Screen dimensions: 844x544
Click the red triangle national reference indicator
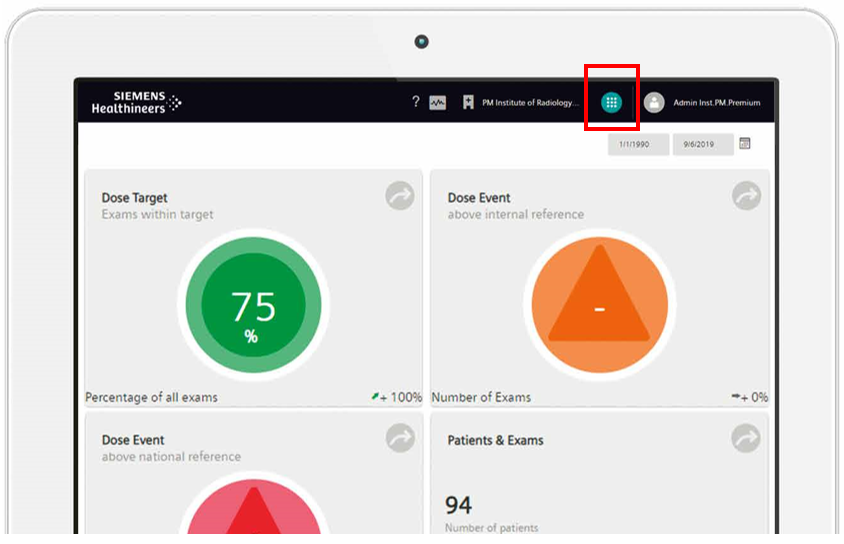(254, 503)
